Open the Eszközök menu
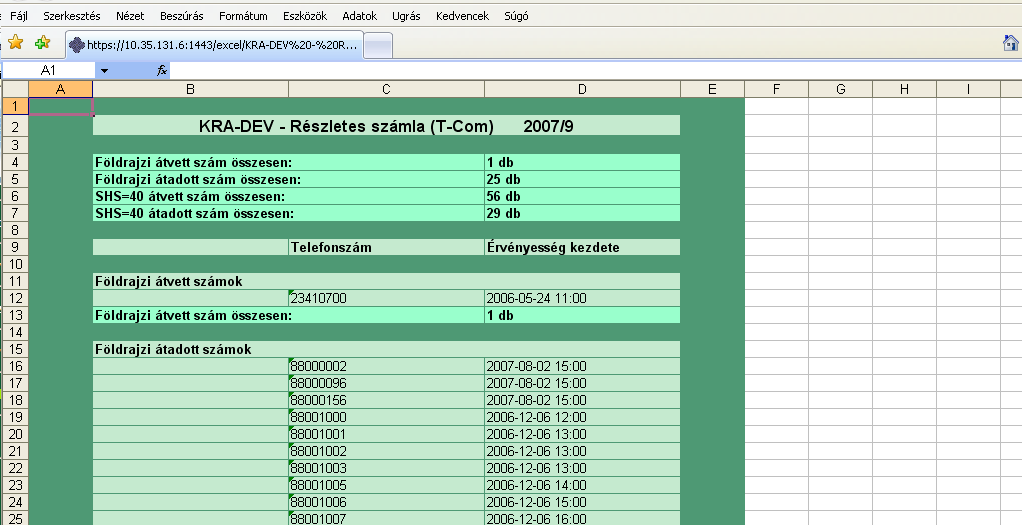 coord(305,16)
